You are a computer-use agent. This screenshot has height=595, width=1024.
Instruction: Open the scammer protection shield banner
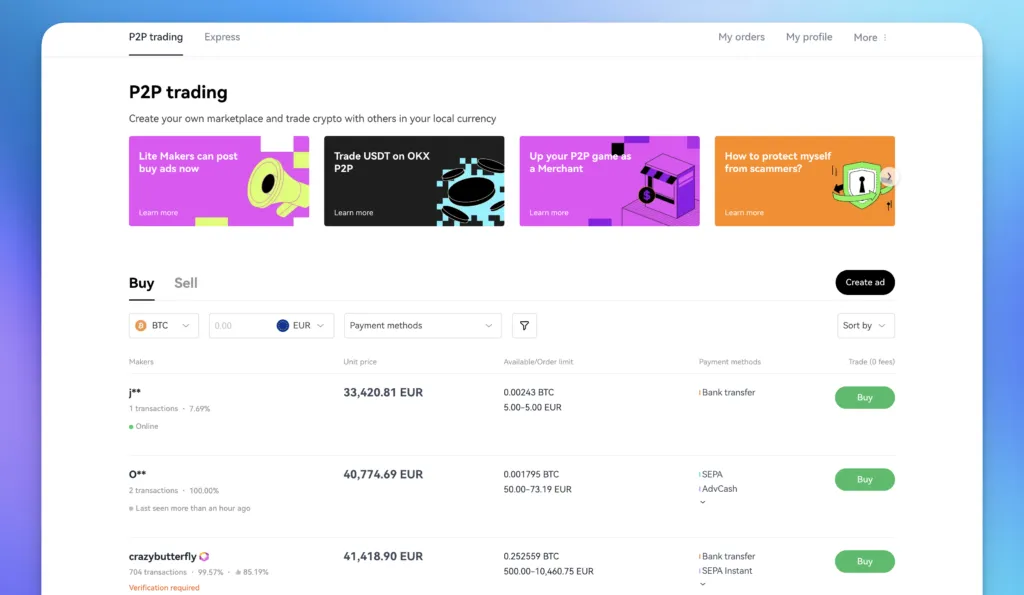[804, 181]
